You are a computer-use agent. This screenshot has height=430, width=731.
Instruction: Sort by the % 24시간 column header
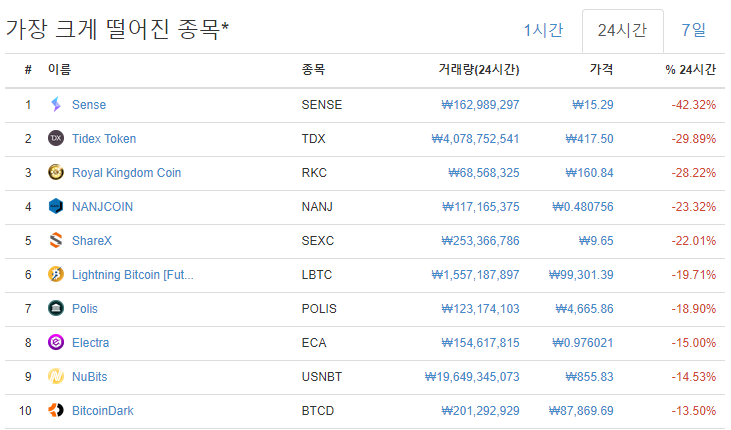690,70
